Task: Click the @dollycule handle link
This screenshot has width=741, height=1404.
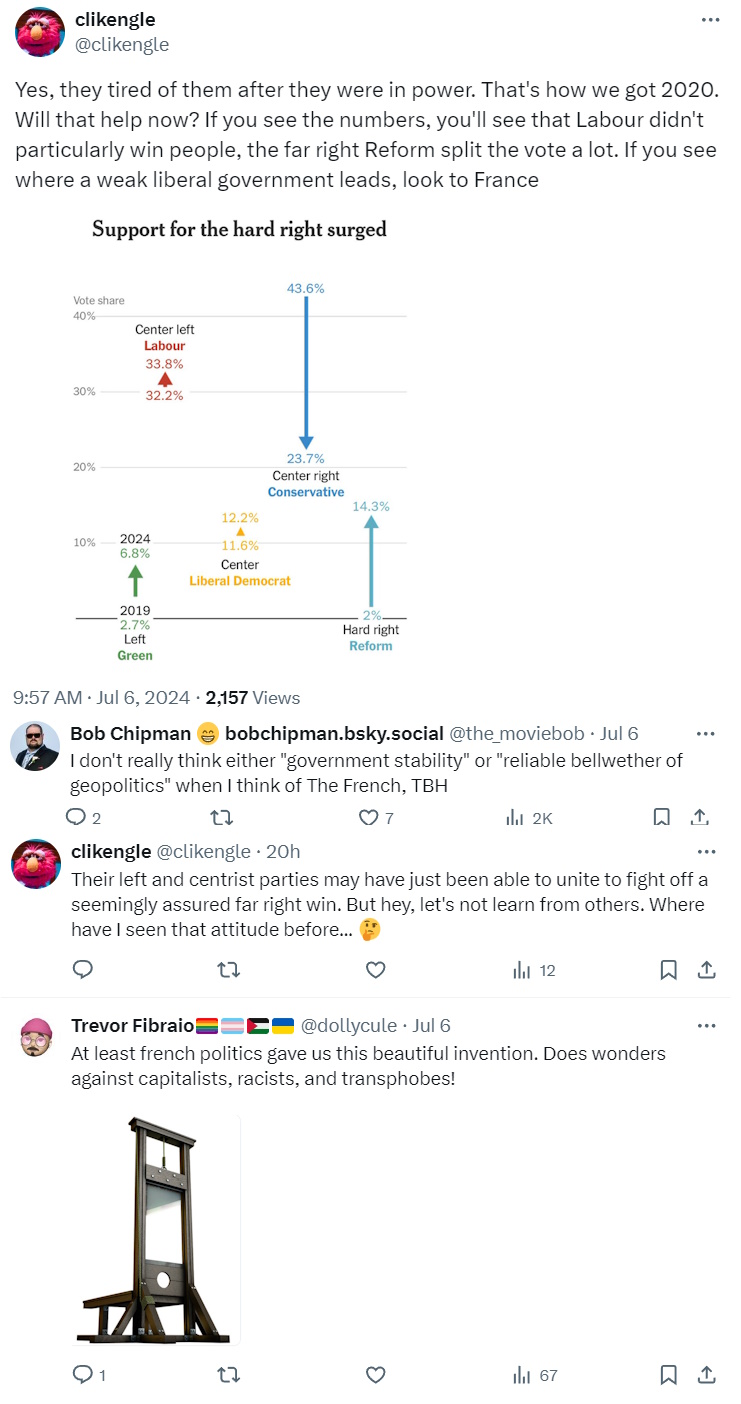Action: point(350,1025)
